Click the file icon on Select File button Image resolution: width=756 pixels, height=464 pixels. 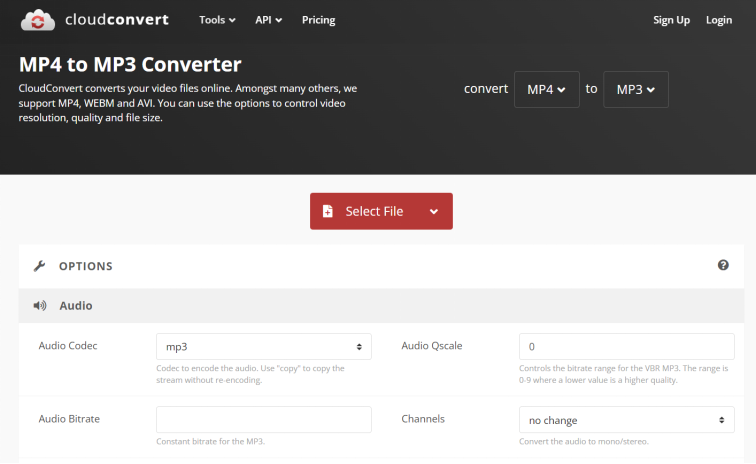[327, 211]
